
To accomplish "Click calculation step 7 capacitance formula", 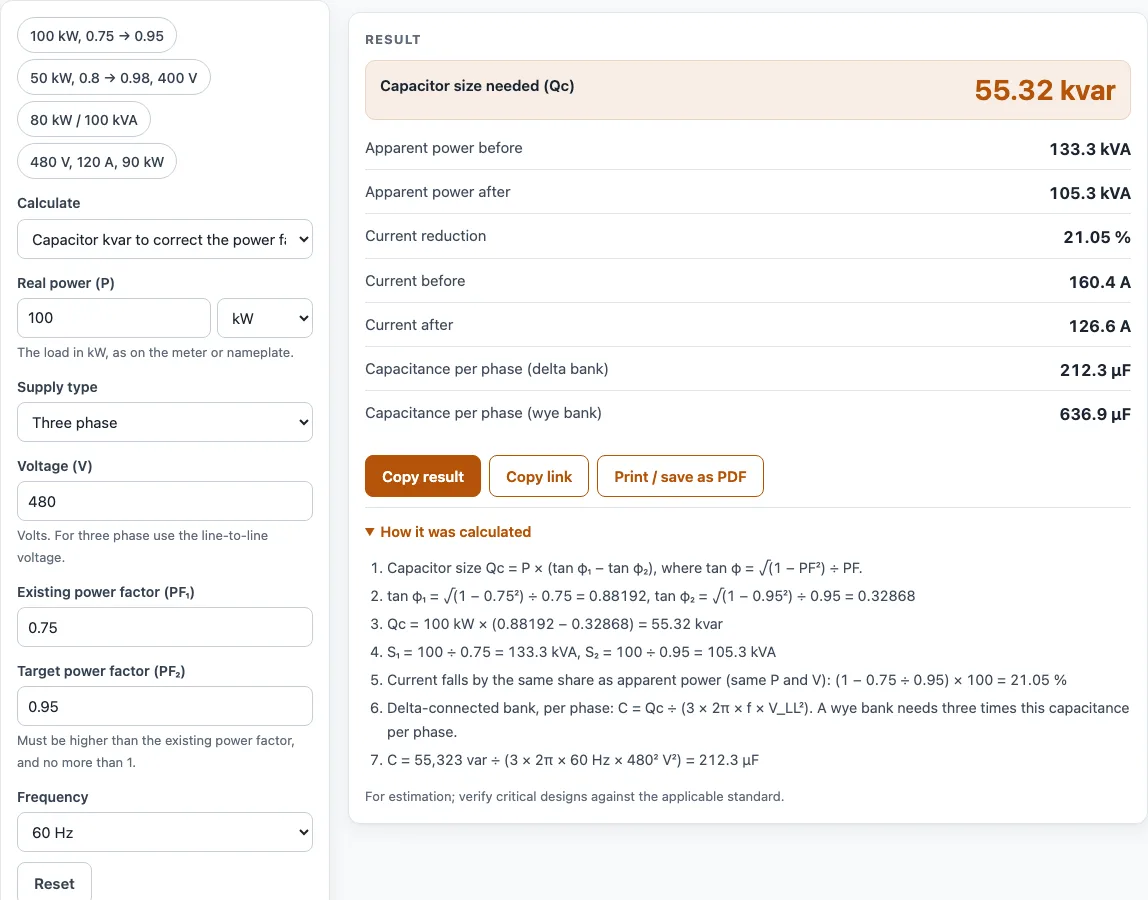I will coord(573,760).
